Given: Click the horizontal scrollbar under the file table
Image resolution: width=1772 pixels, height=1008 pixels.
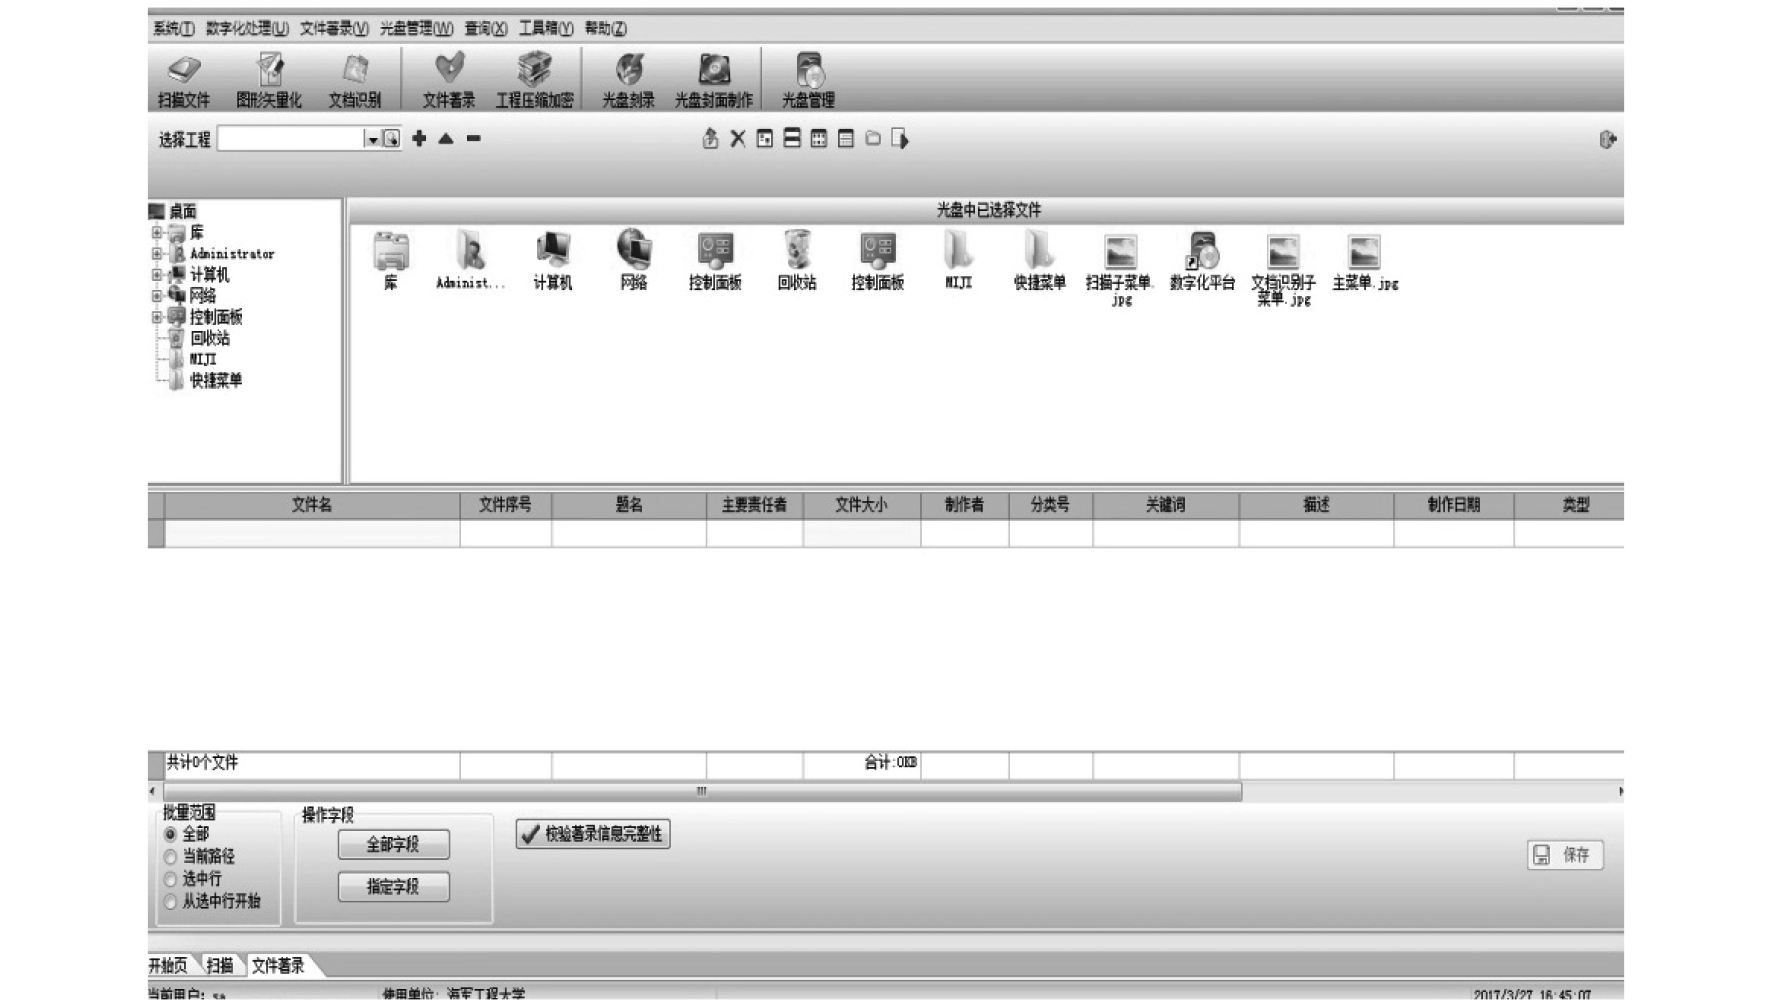Looking at the screenshot, I should point(700,792).
